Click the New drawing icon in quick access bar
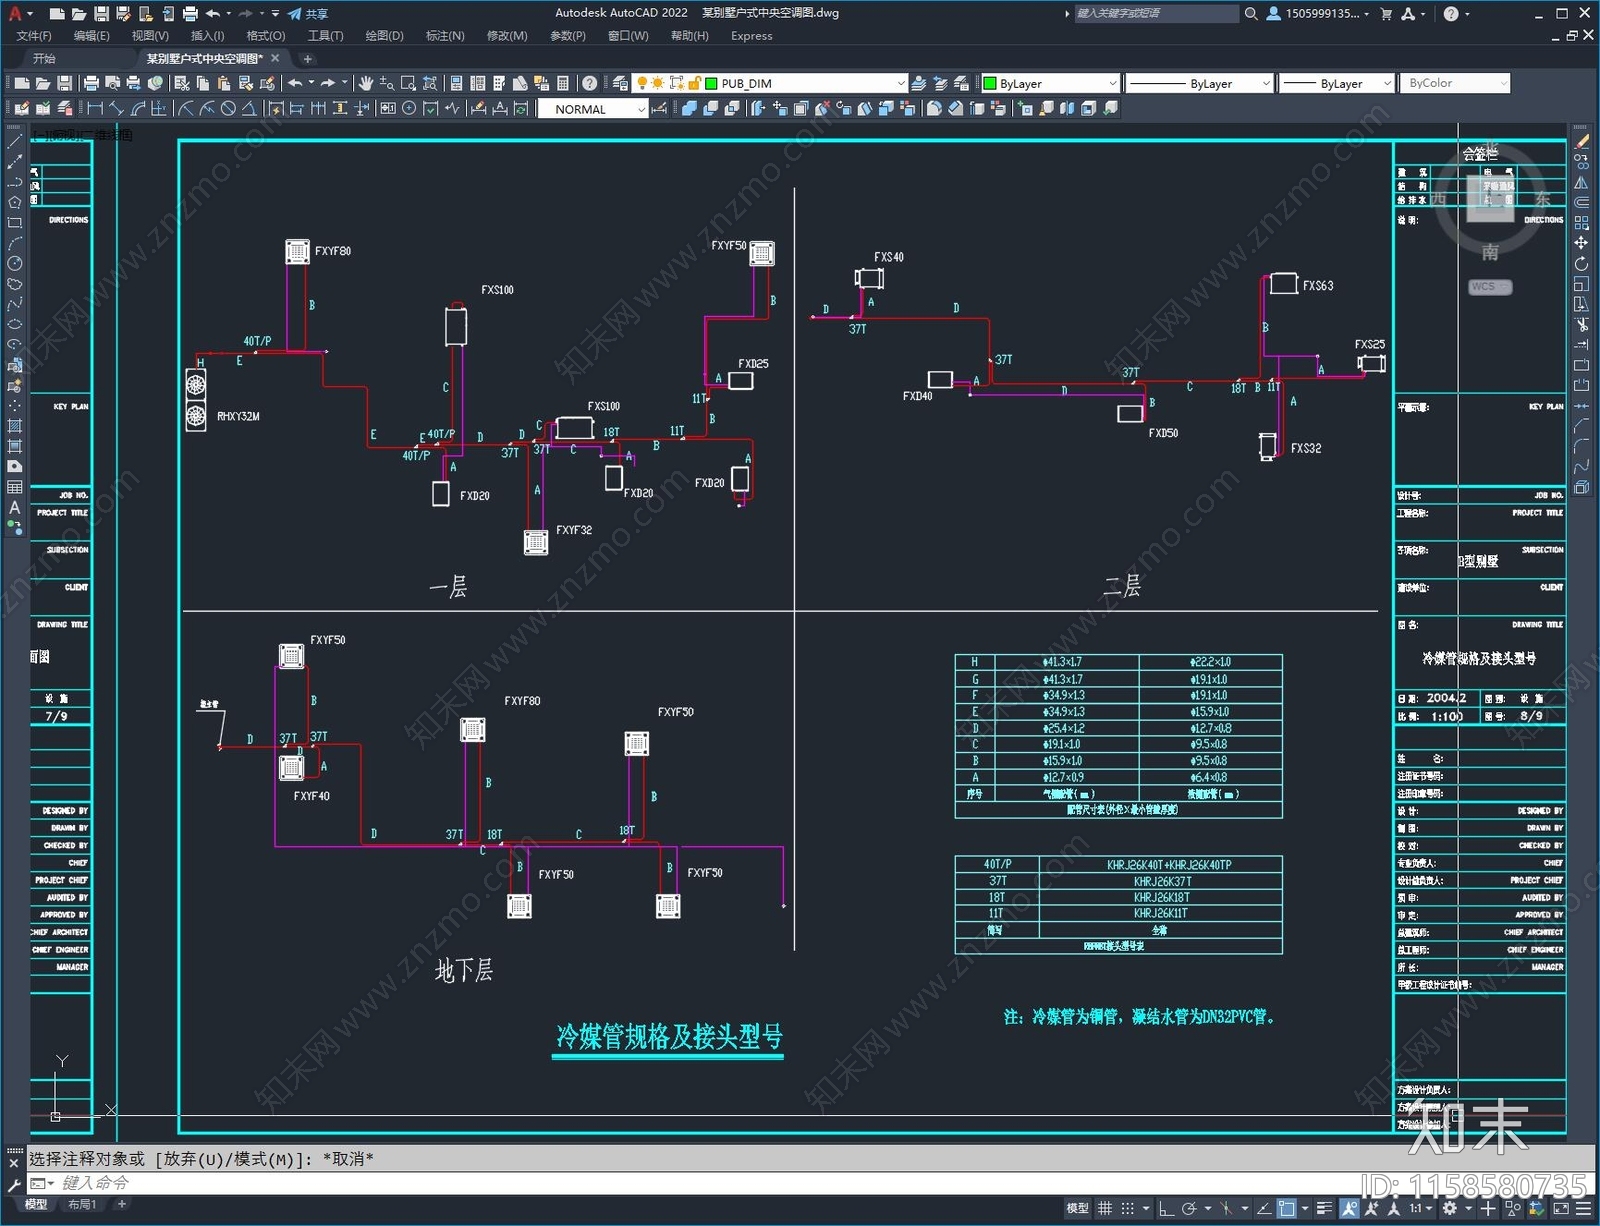The image size is (1600, 1226). point(56,13)
